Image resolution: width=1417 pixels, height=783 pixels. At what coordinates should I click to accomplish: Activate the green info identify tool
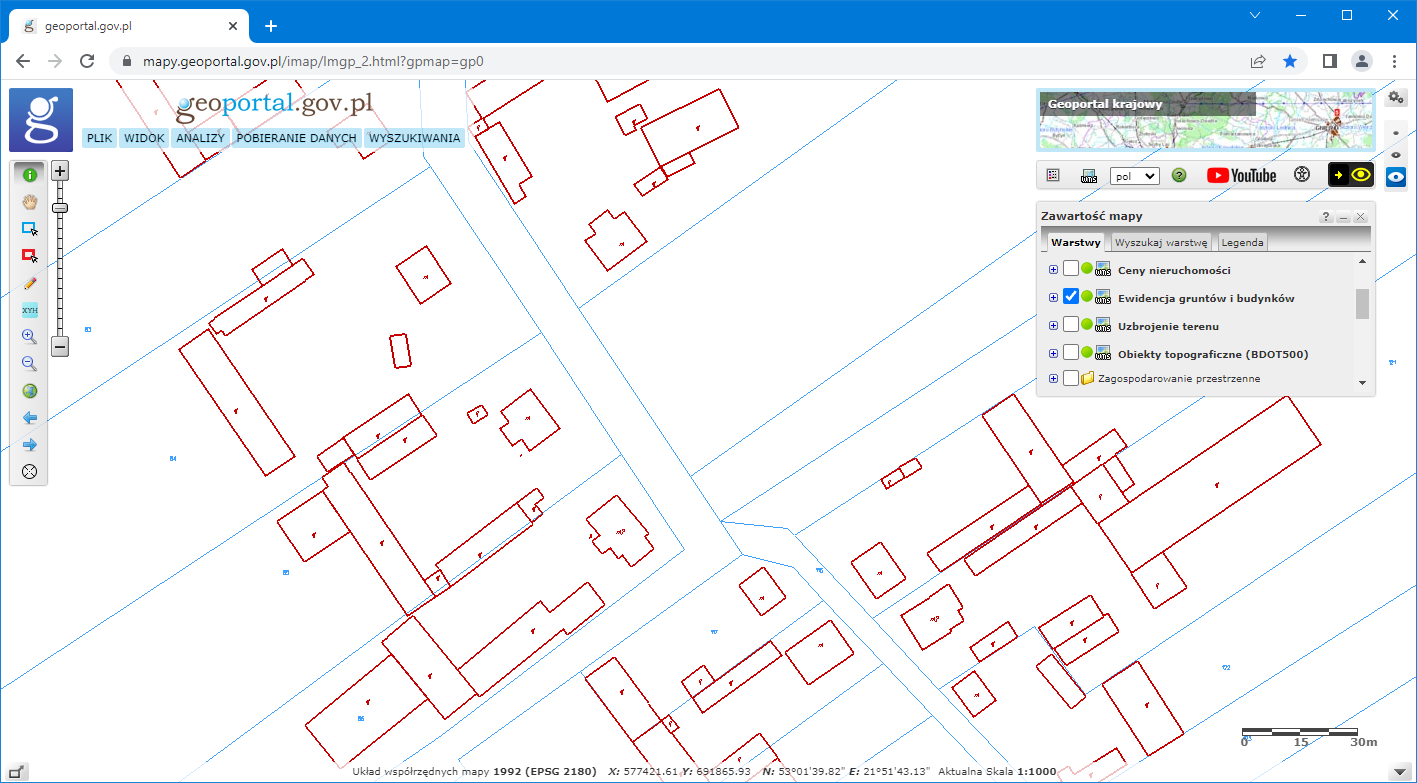click(29, 175)
